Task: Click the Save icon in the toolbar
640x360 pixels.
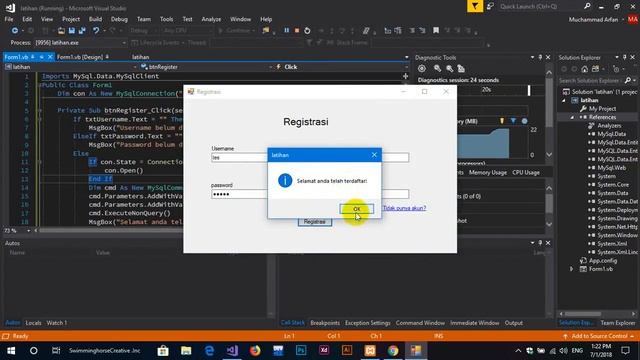Action: [x=72, y=31]
